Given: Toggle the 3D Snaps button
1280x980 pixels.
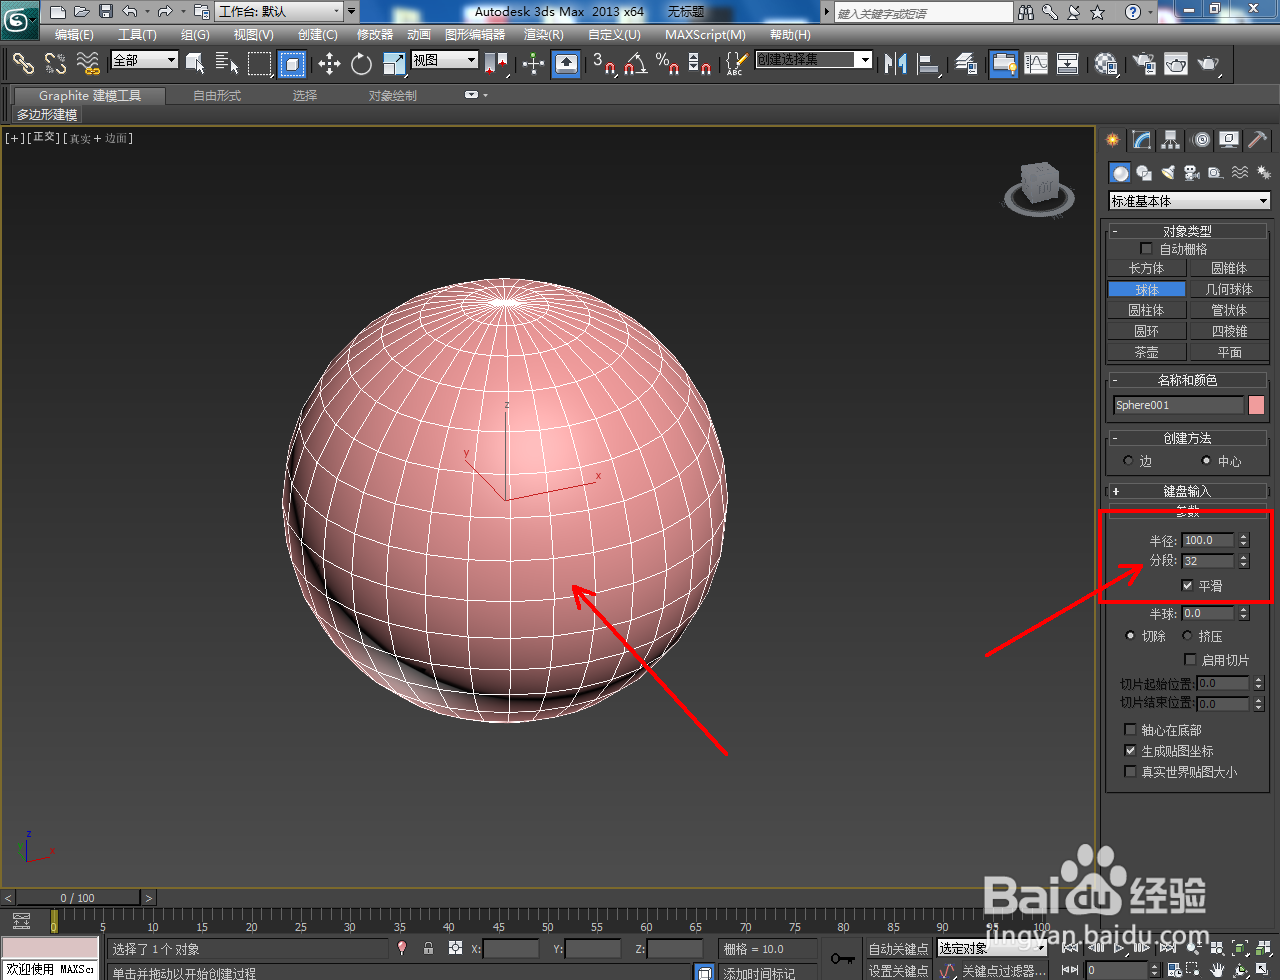Looking at the screenshot, I should click(x=604, y=64).
